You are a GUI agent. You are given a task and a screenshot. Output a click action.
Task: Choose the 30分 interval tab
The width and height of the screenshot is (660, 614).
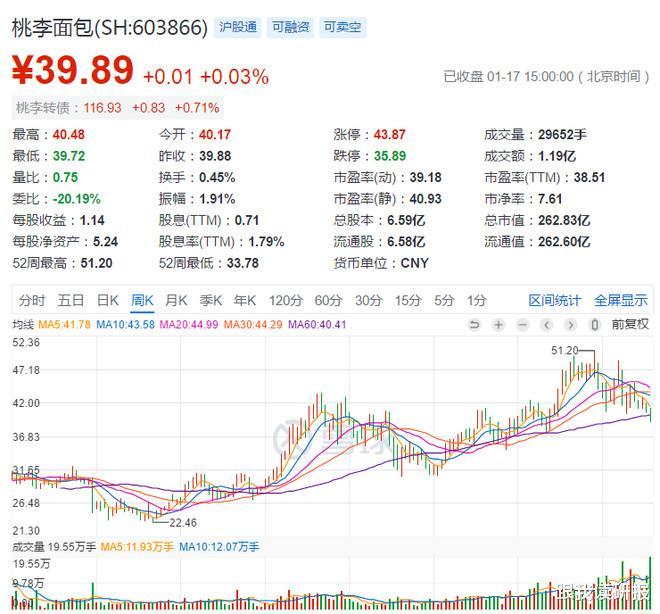click(368, 300)
